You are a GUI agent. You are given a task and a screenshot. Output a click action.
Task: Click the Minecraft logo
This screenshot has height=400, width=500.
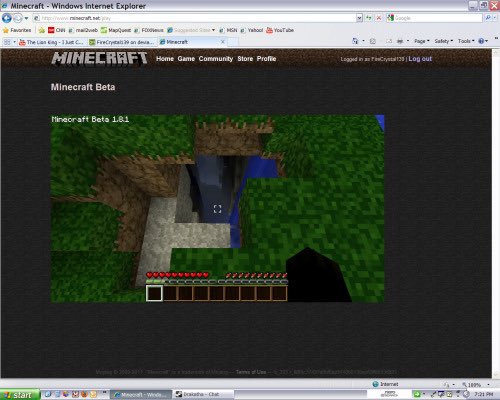[x=99, y=59]
